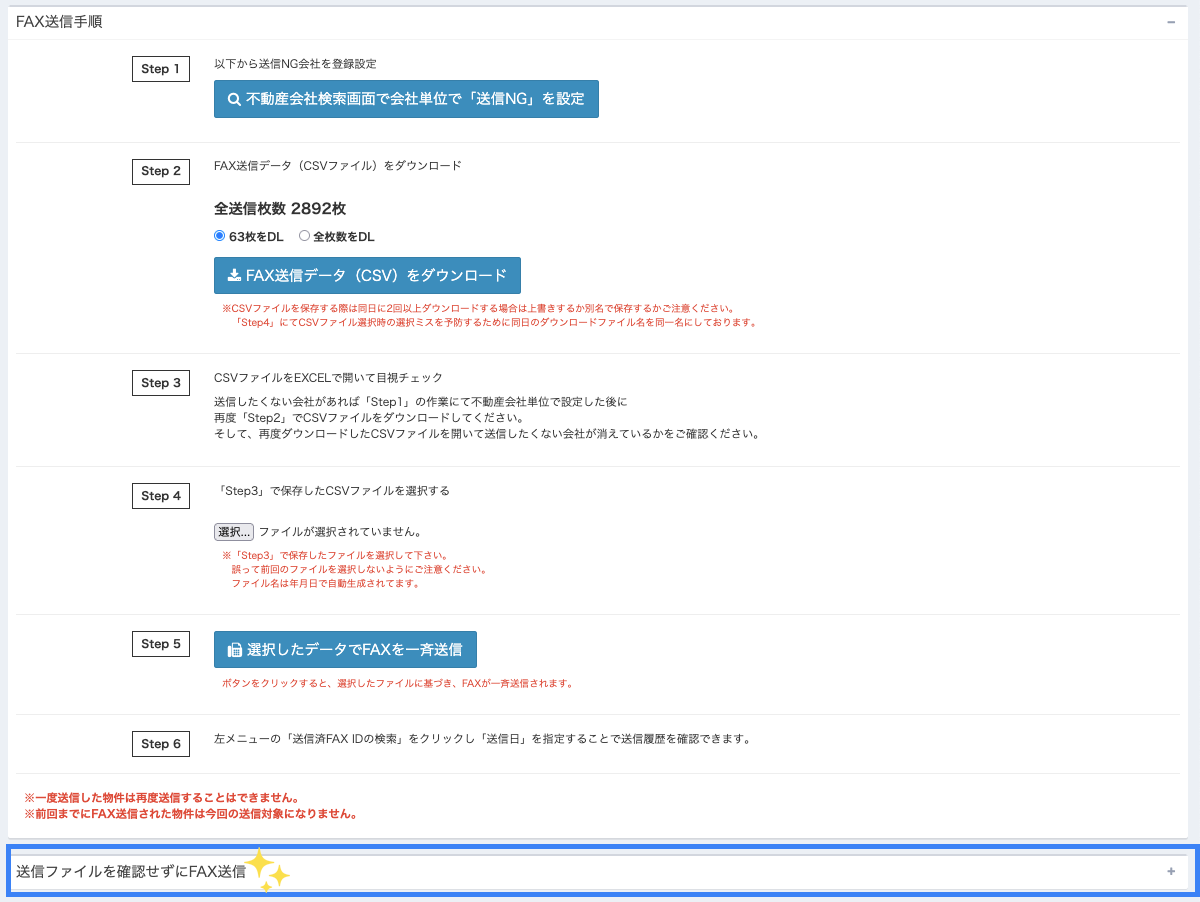Click the Step 4 label box

161,496
